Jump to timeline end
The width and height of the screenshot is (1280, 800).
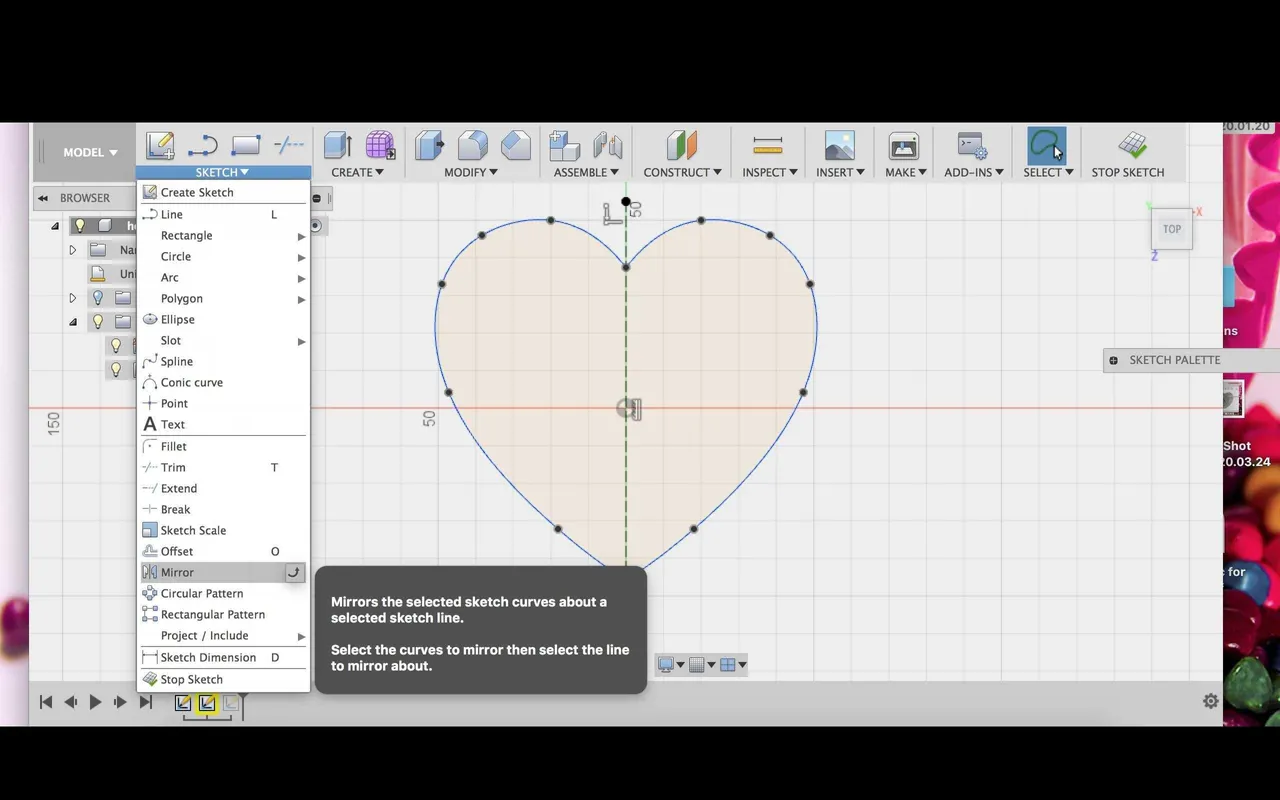pos(145,702)
